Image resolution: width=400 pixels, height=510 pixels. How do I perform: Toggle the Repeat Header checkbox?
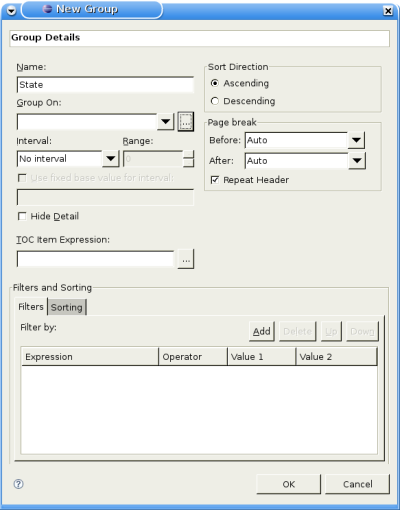click(x=215, y=180)
